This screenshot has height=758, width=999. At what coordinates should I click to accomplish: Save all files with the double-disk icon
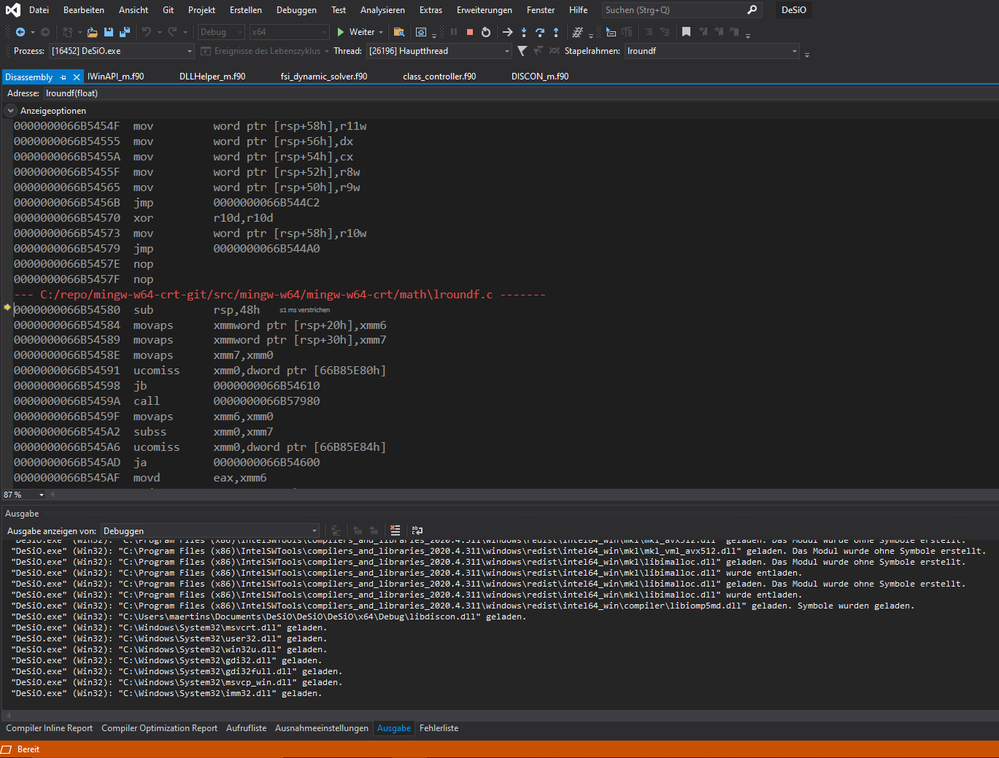pyautogui.click(x=125, y=32)
